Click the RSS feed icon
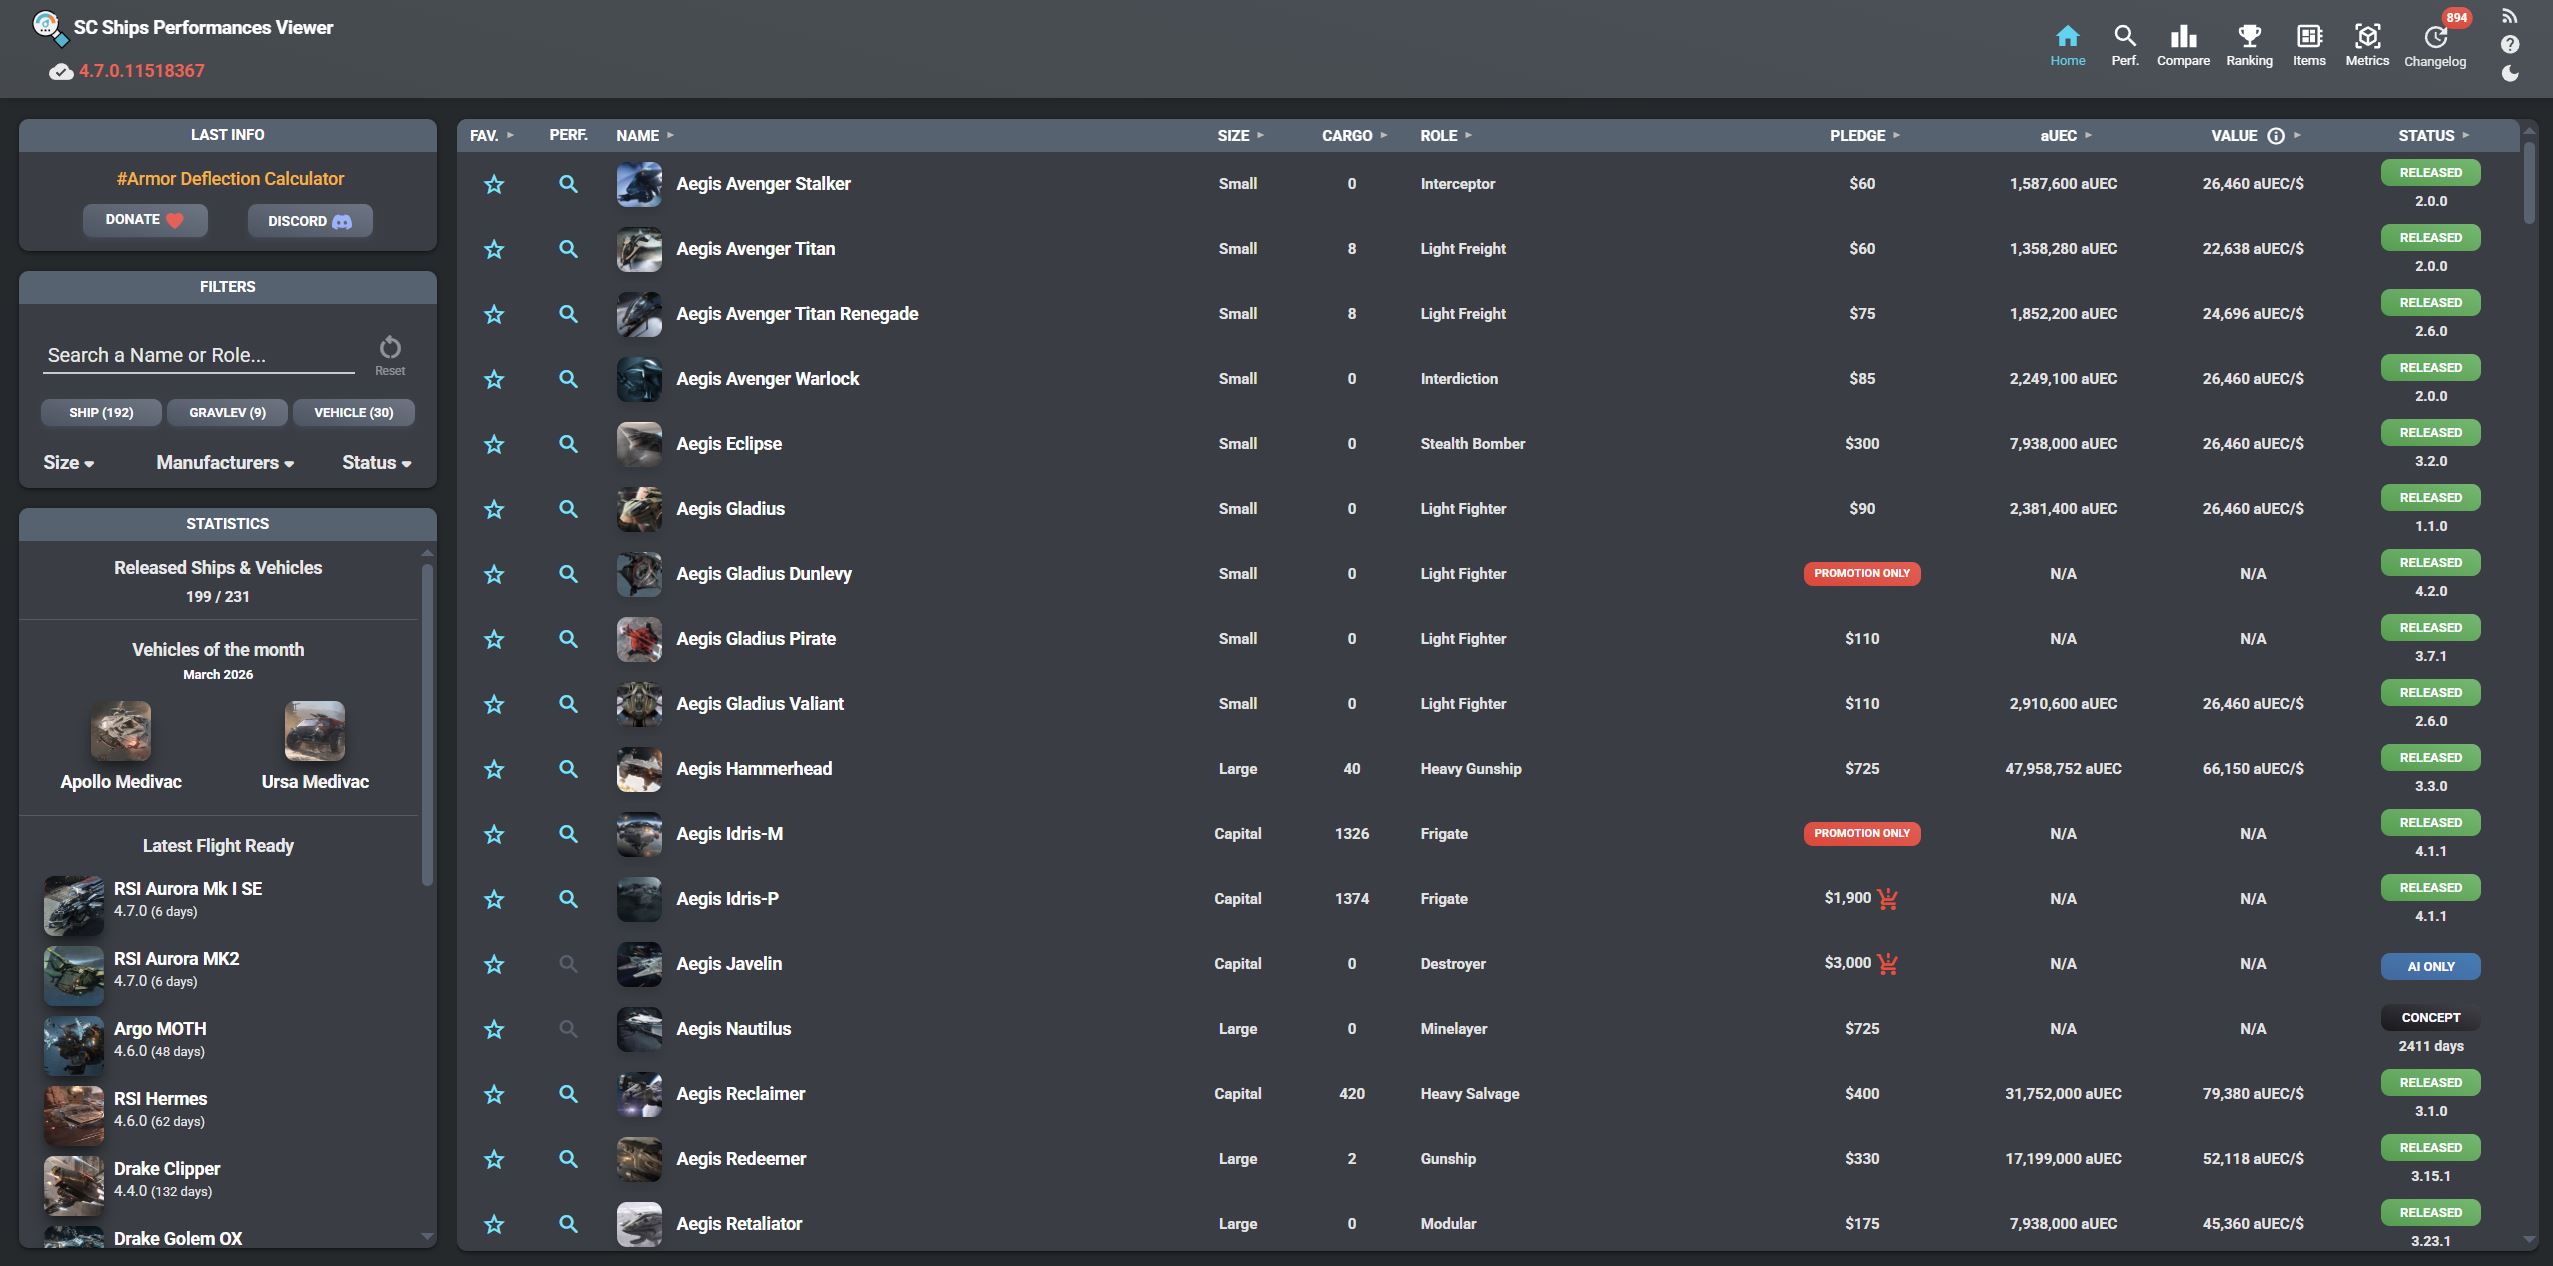The height and width of the screenshot is (1266, 2553). [x=2510, y=16]
